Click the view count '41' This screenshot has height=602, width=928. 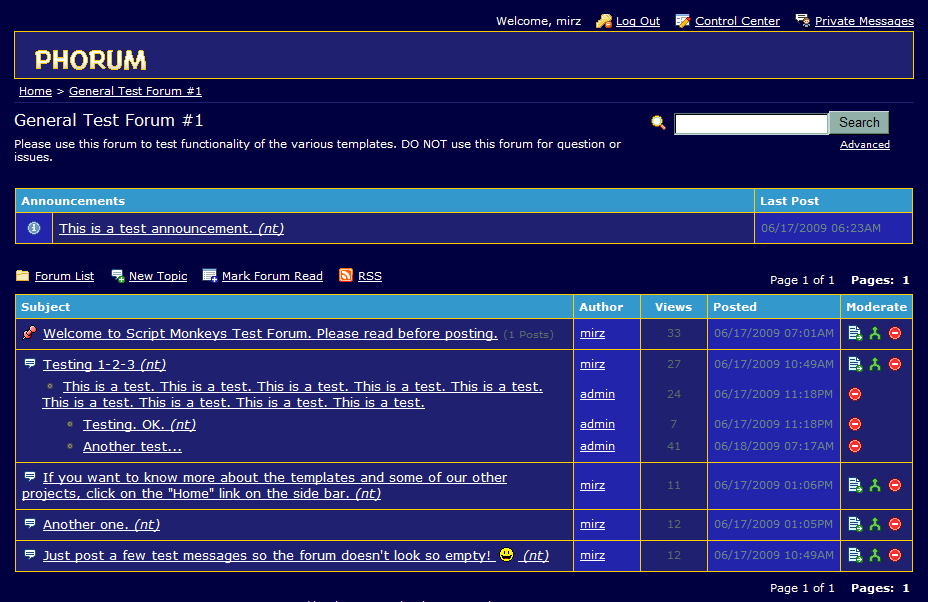tap(674, 446)
